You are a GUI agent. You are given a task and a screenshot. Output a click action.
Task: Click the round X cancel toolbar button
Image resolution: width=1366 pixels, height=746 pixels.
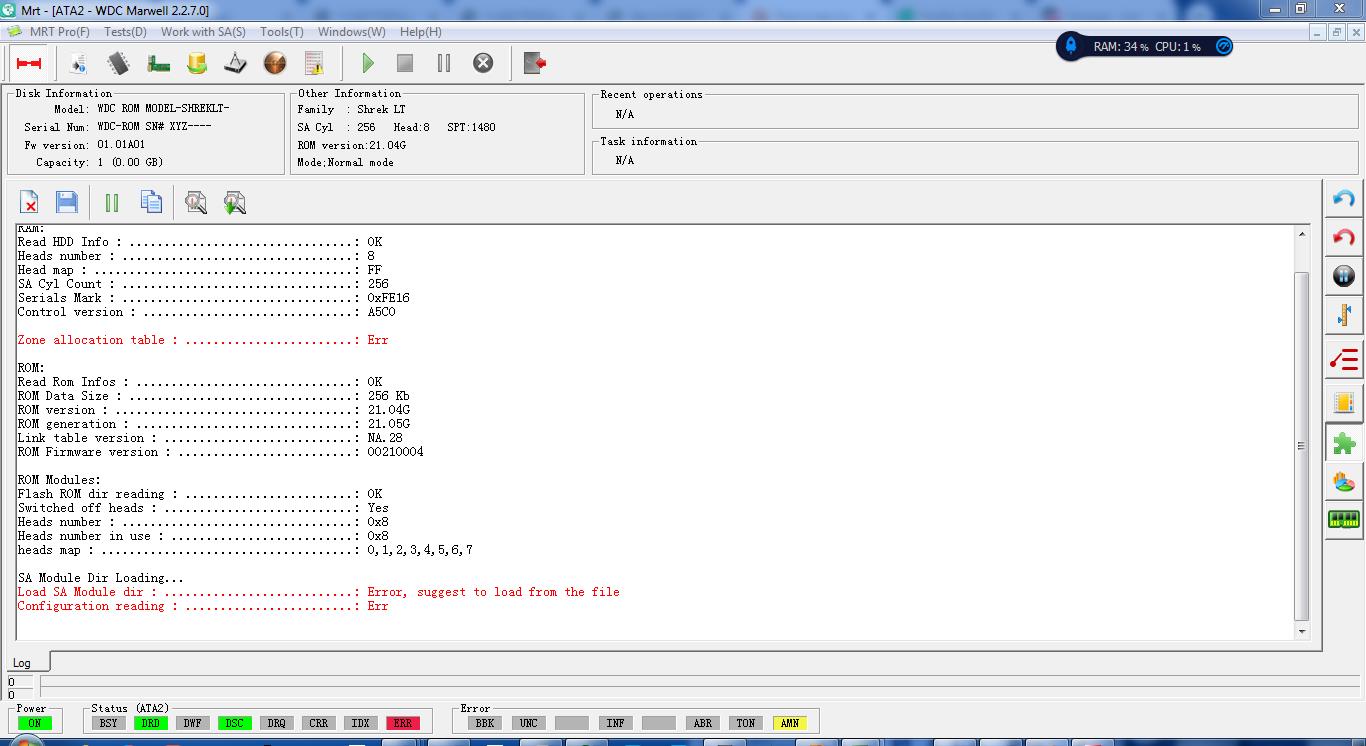[483, 63]
